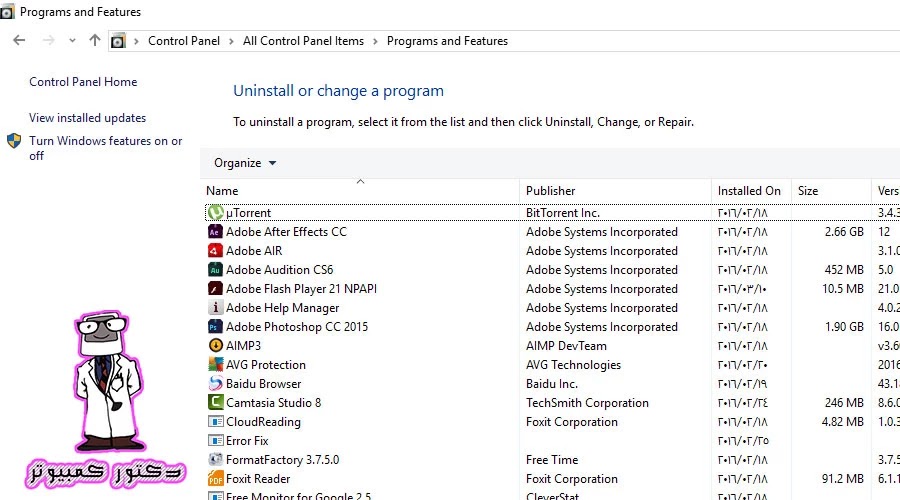Click TechSmith Corporation publisher cell

tap(587, 403)
